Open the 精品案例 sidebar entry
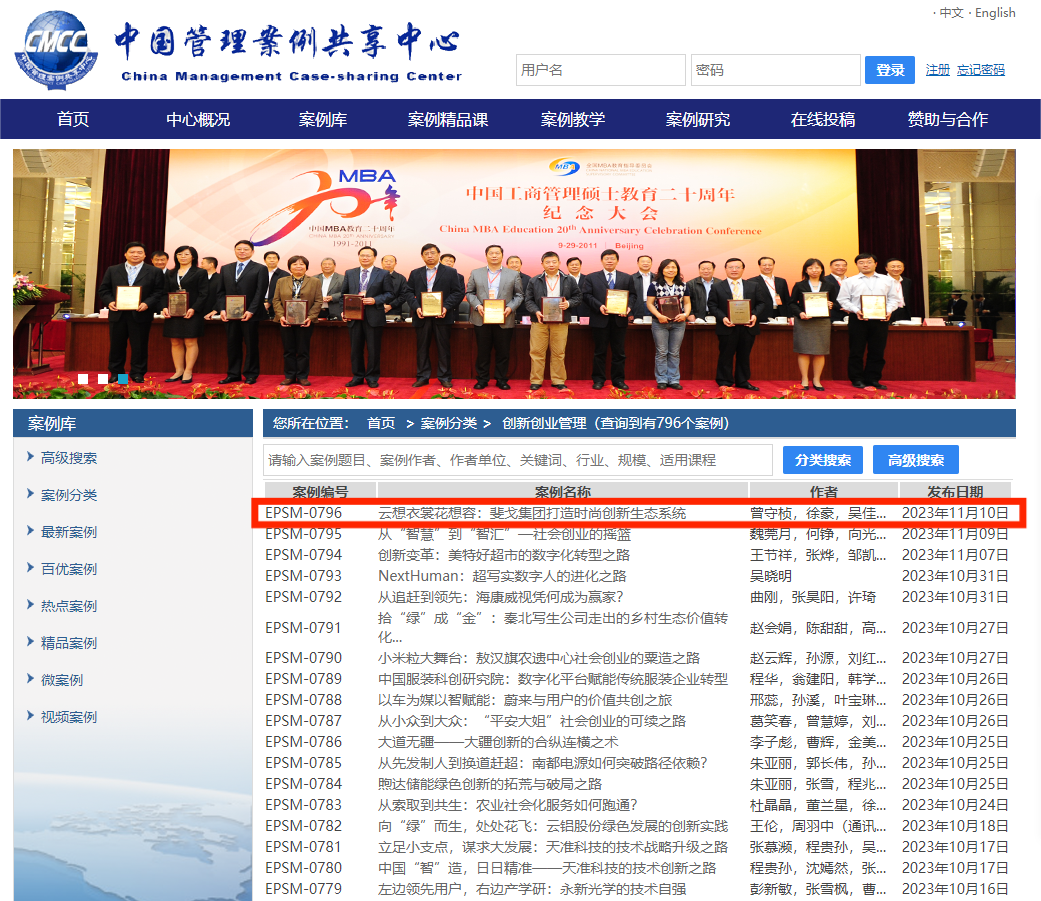This screenshot has height=901, width=1041. [69, 643]
